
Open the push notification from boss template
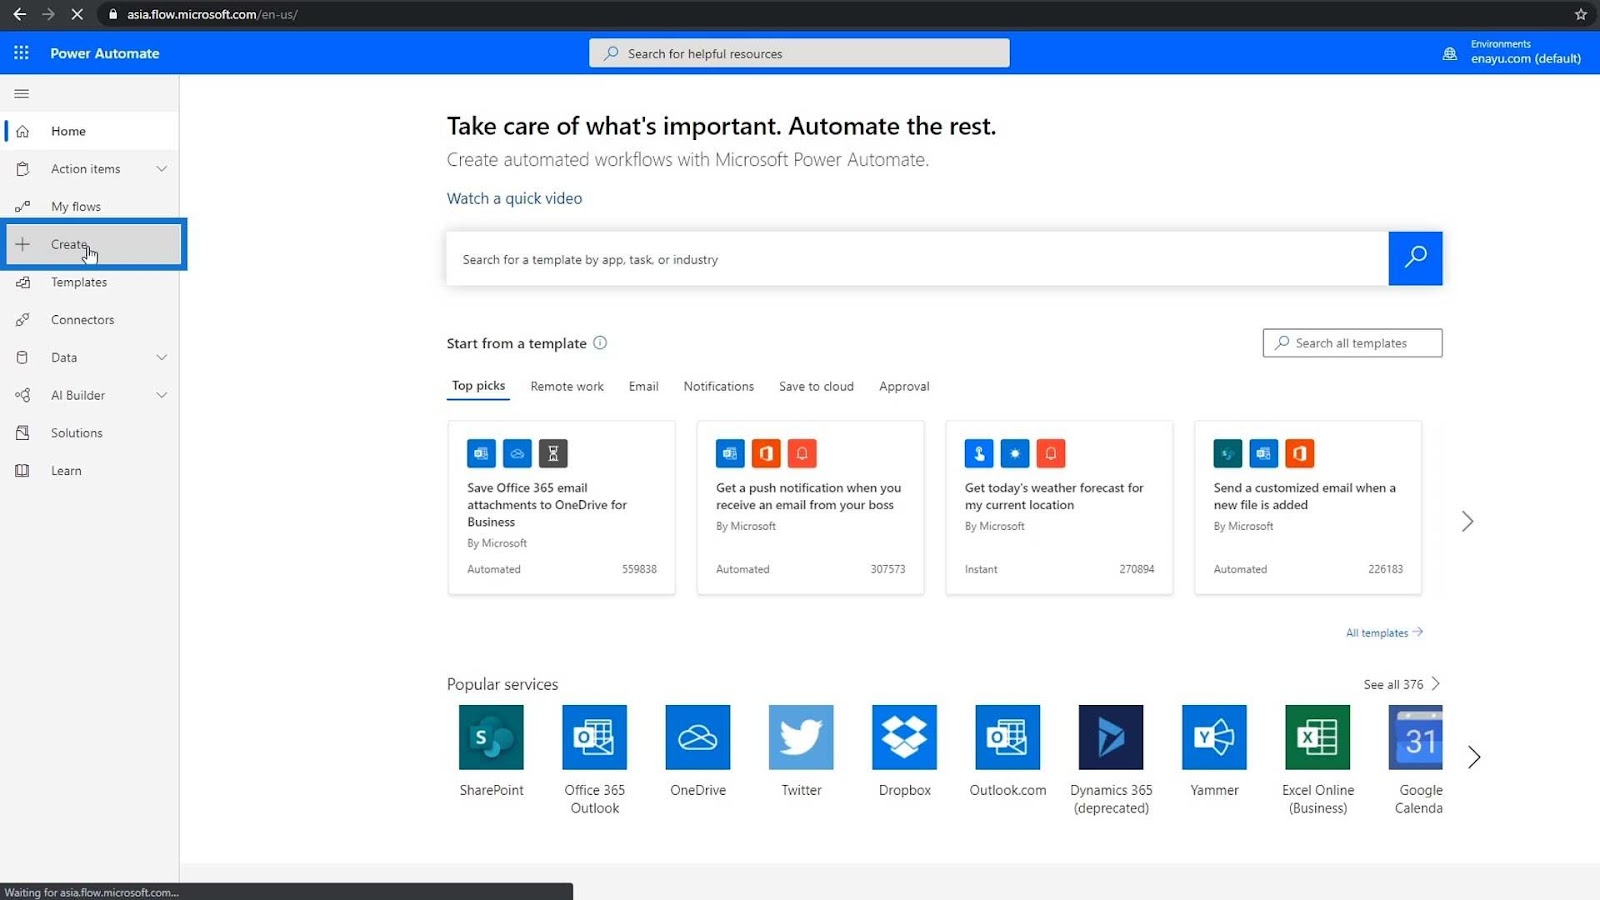pyautogui.click(x=811, y=508)
